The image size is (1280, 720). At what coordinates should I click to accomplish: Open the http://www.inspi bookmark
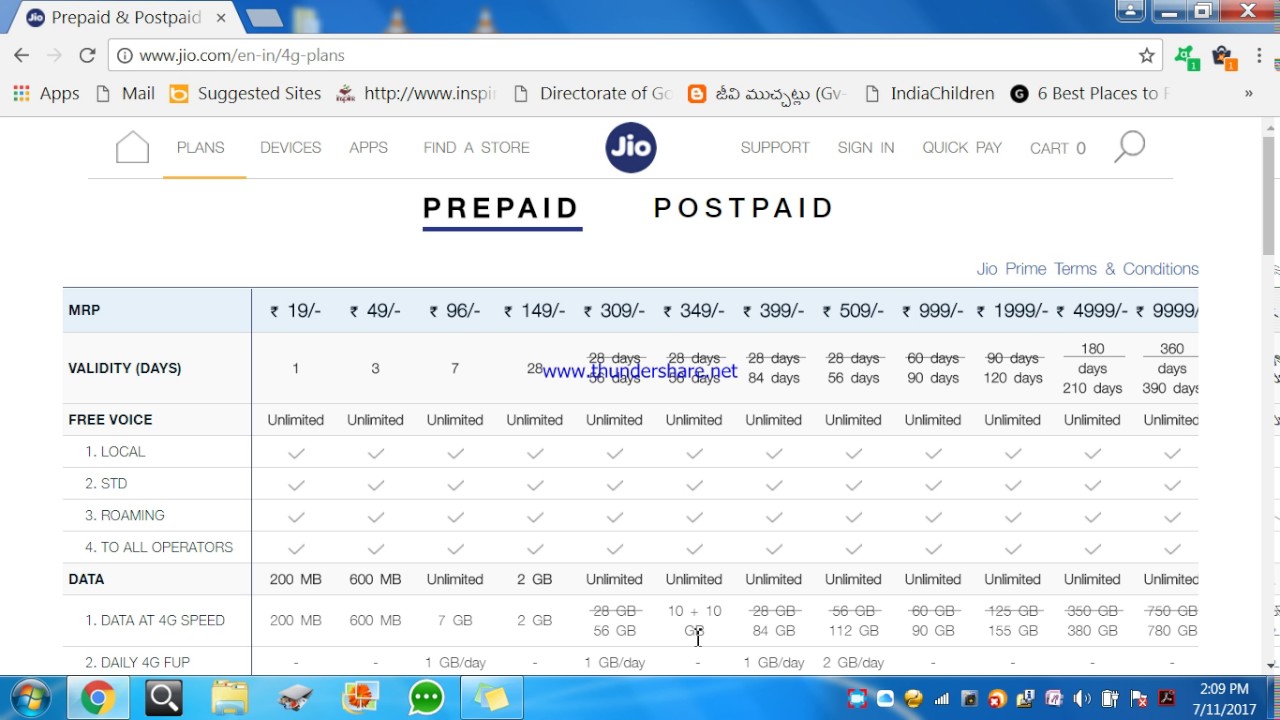[x=416, y=93]
